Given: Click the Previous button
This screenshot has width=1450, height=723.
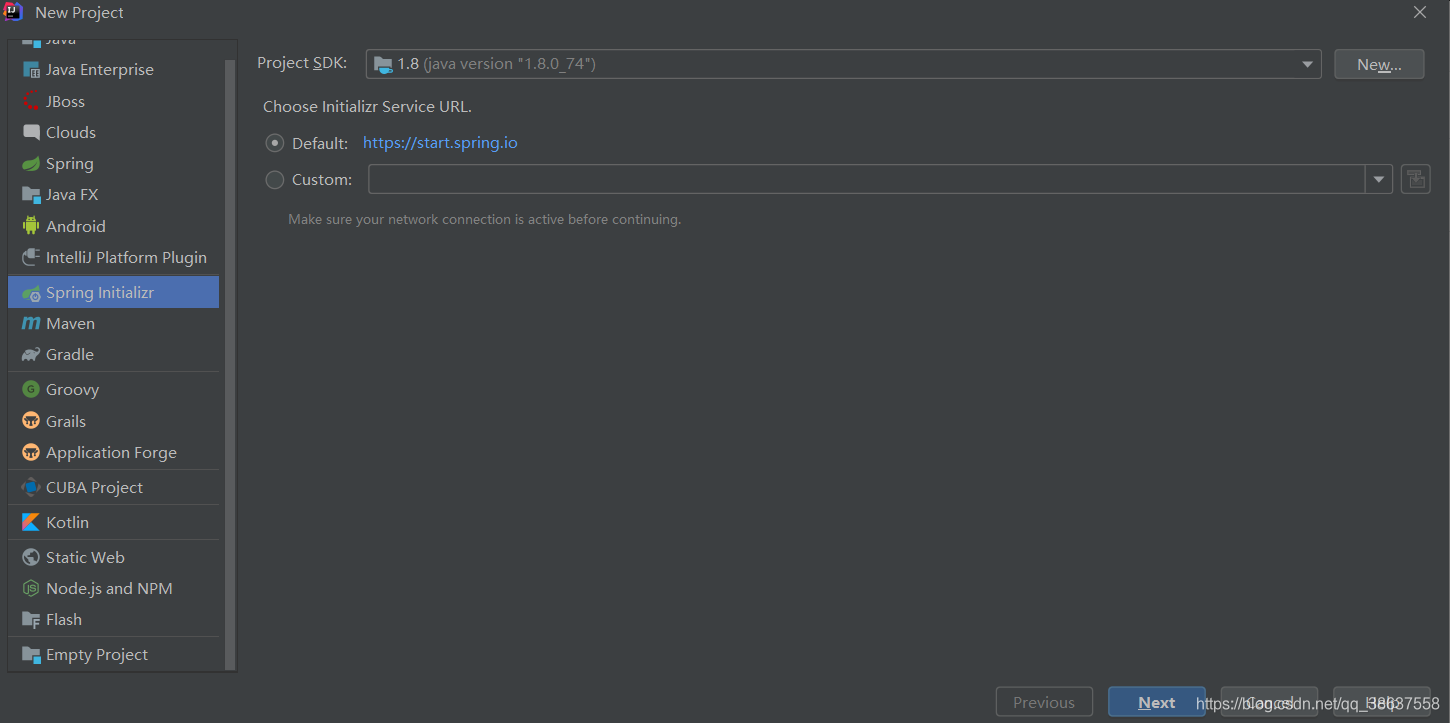Looking at the screenshot, I should click(1044, 702).
